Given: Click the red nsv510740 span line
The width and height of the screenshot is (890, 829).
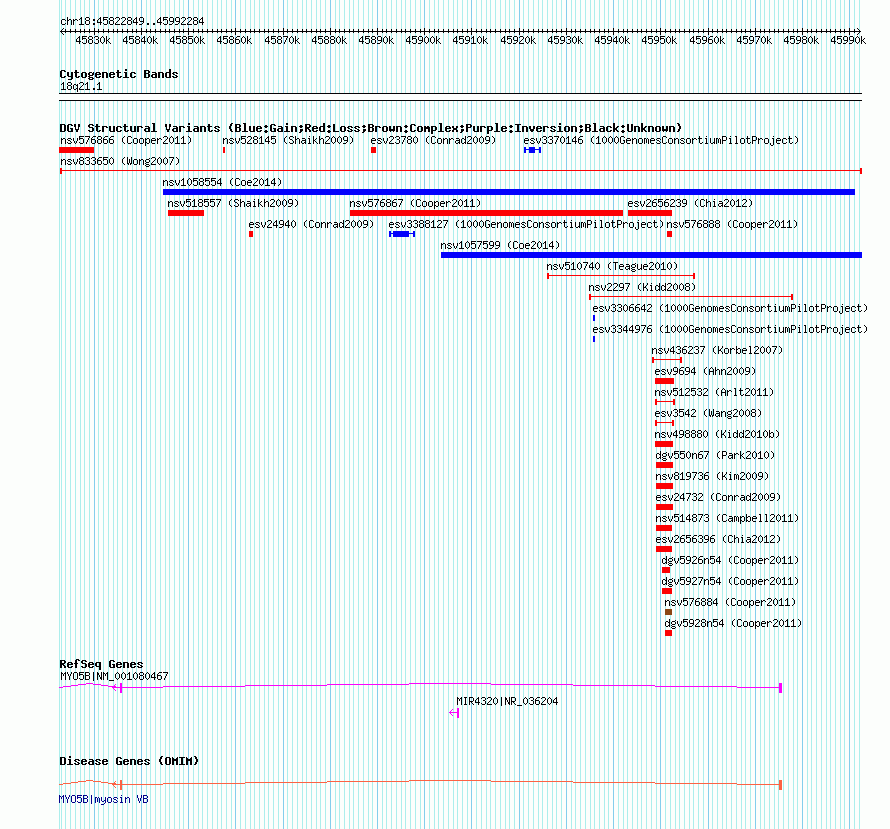Looking at the screenshot, I should click(621, 276).
